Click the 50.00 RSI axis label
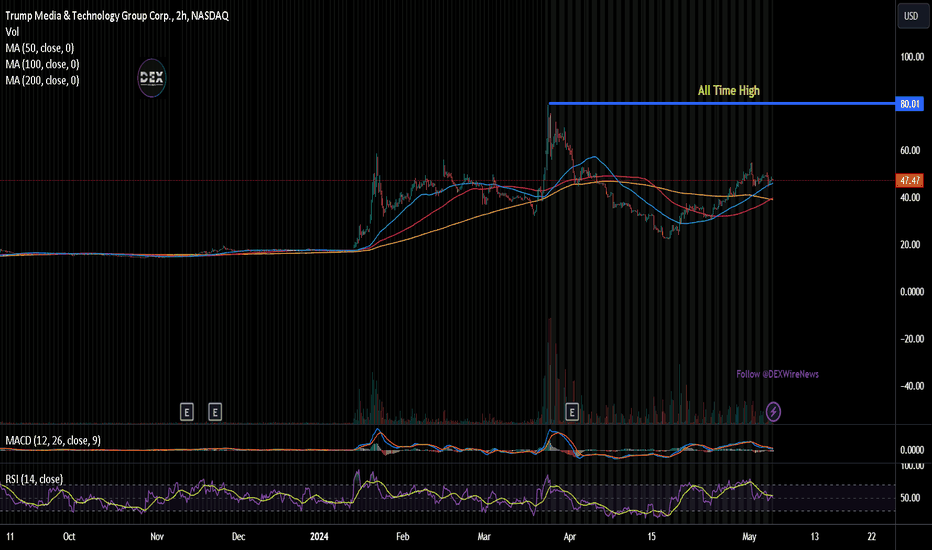Image resolution: width=932 pixels, height=550 pixels. [x=910, y=498]
